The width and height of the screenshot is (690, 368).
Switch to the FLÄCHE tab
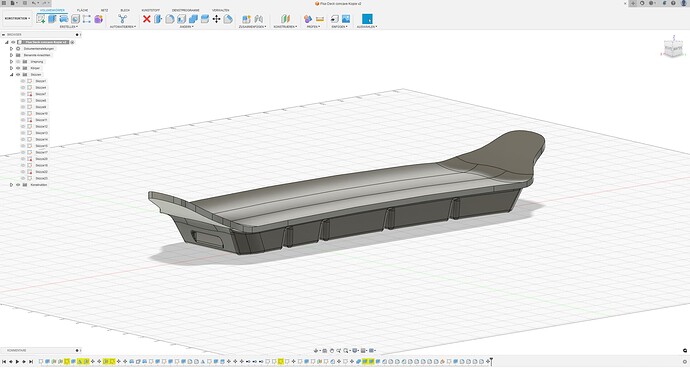point(82,10)
